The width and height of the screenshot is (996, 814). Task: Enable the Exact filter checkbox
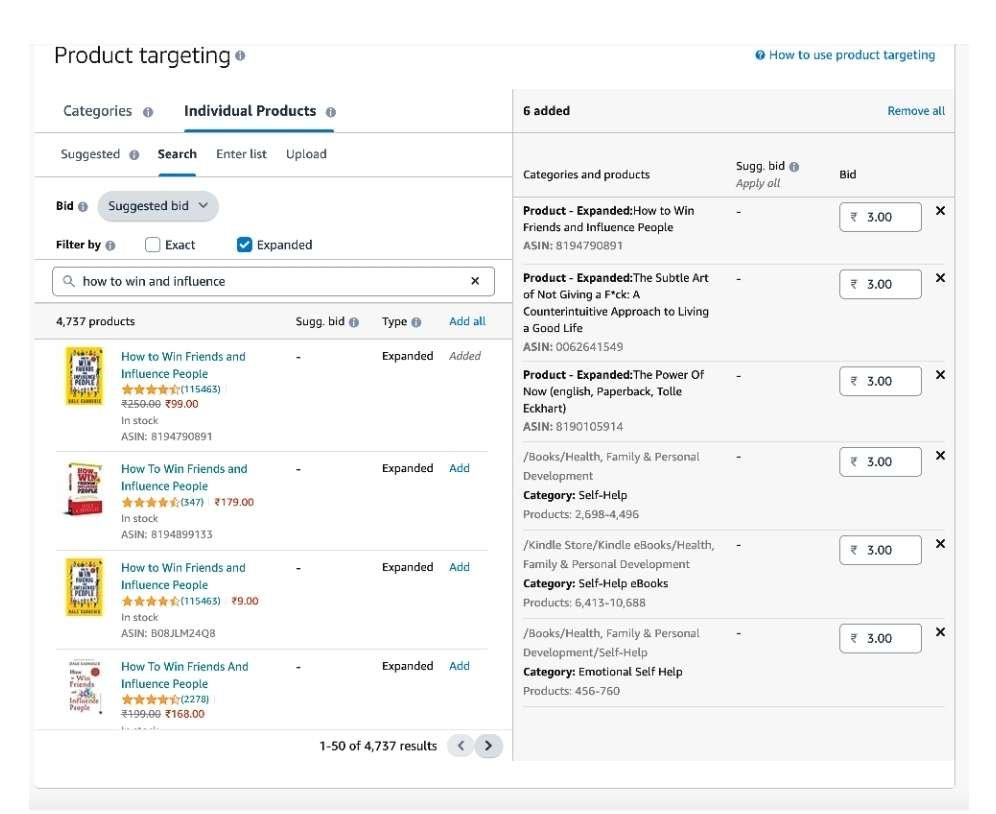point(152,245)
